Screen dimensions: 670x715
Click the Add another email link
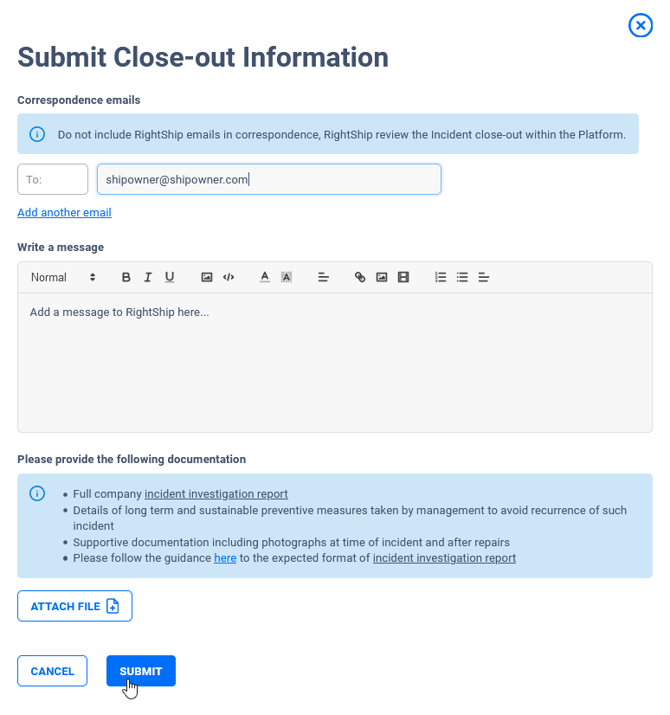[x=64, y=213]
